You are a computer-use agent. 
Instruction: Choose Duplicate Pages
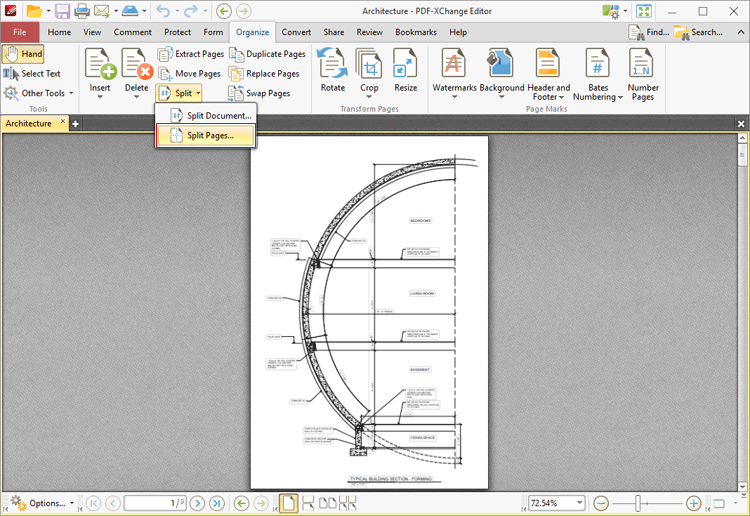[x=267, y=54]
